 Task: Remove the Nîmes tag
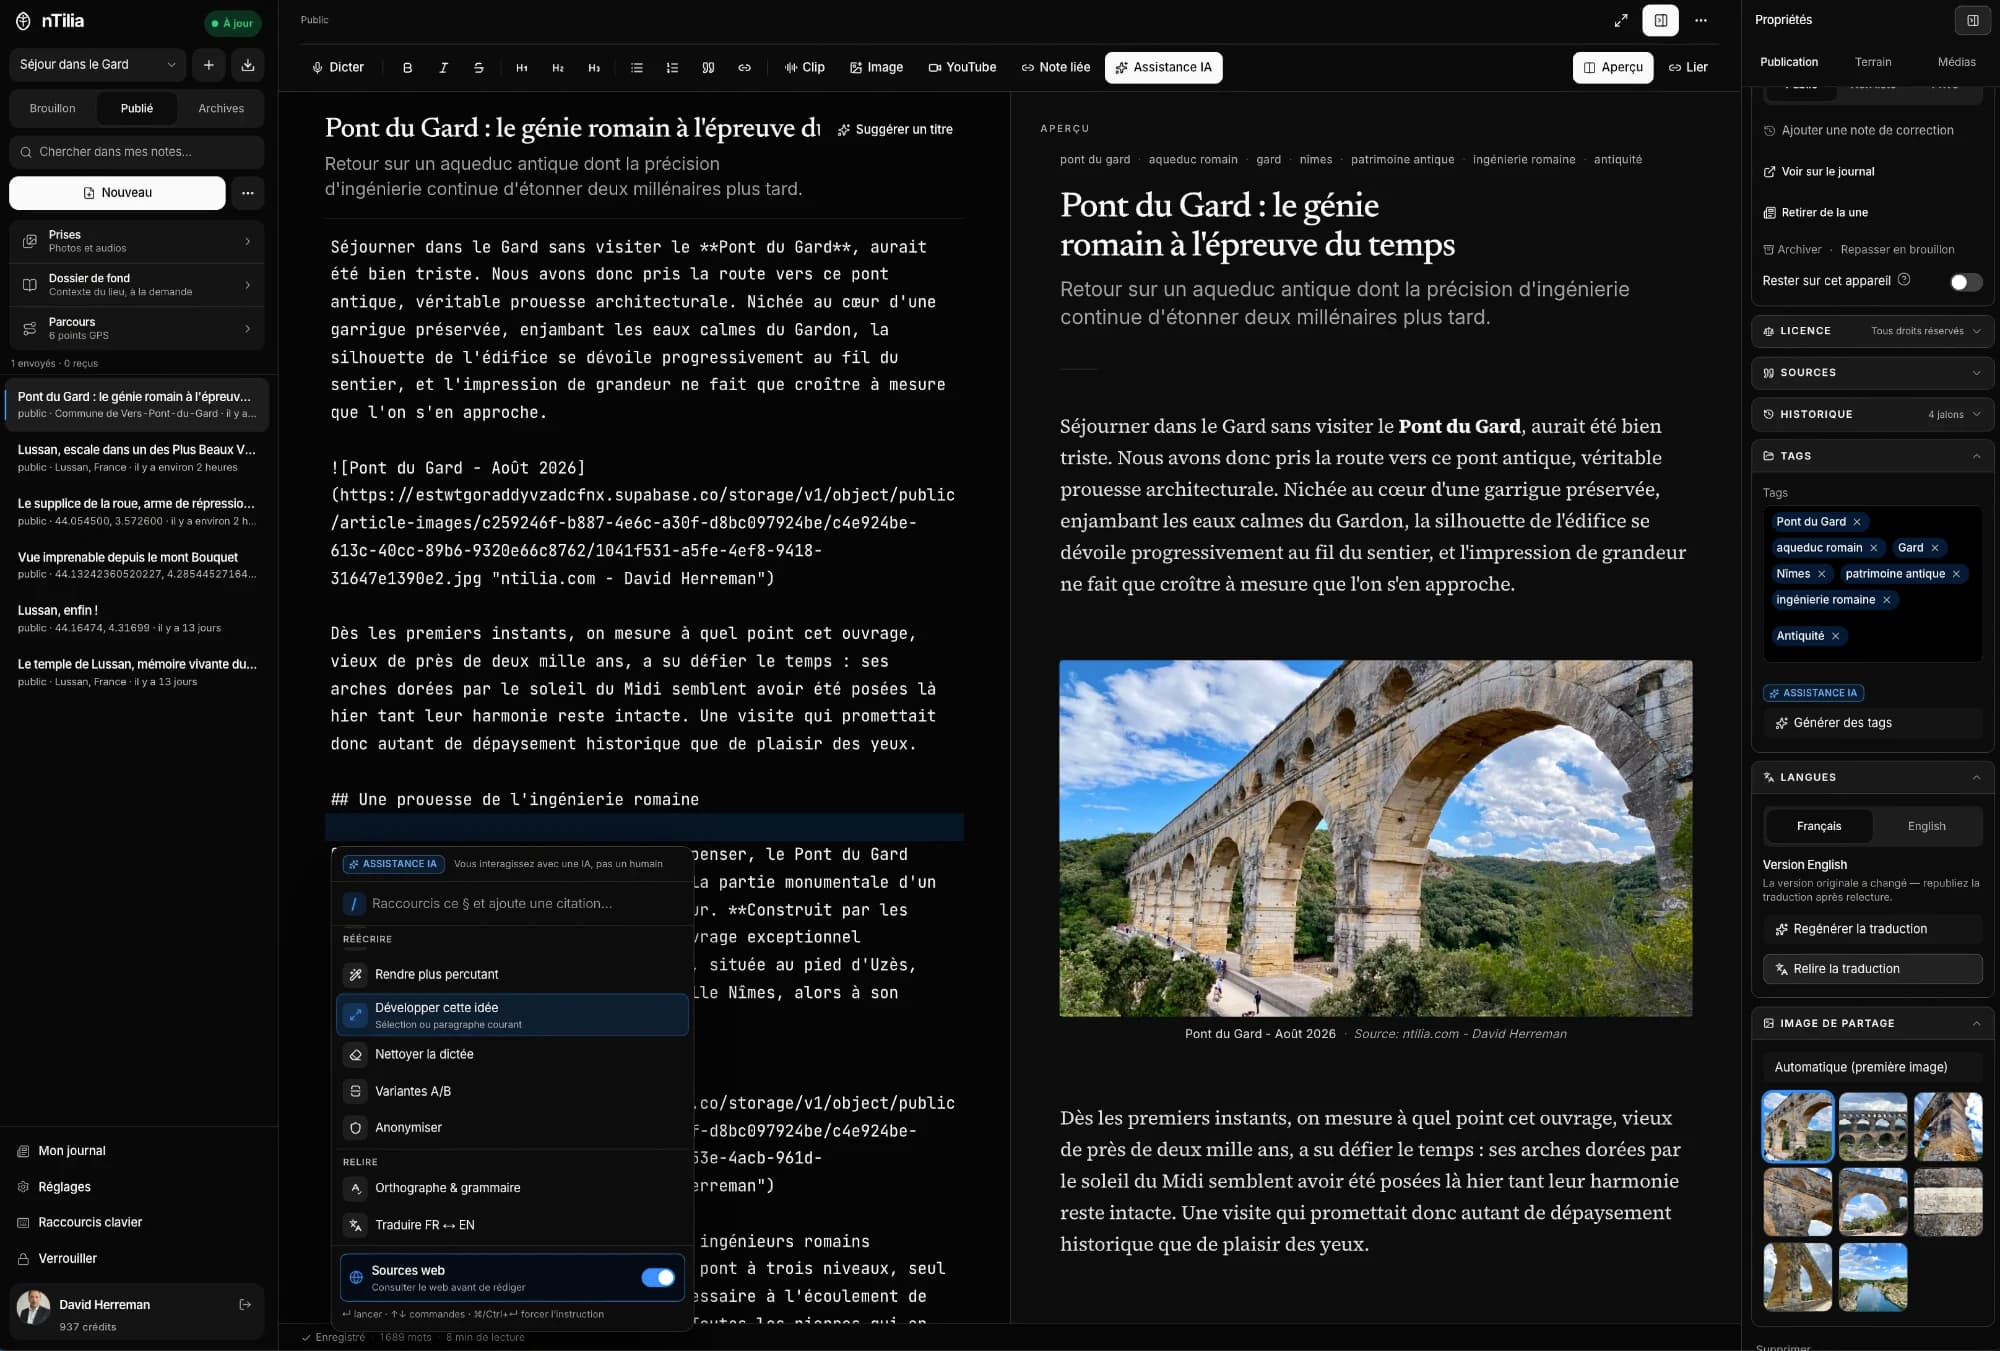pos(1821,574)
